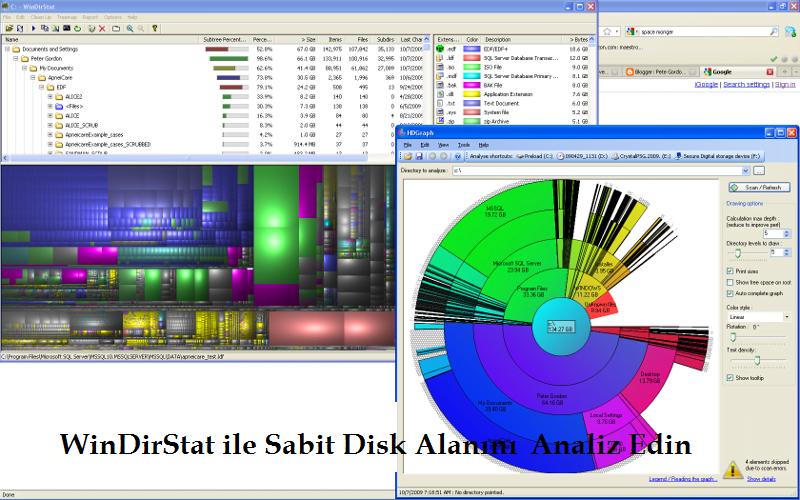Viewport: 800px width, 500px height.
Task: Toggle Auto complete graph checkbox
Action: coord(730,293)
